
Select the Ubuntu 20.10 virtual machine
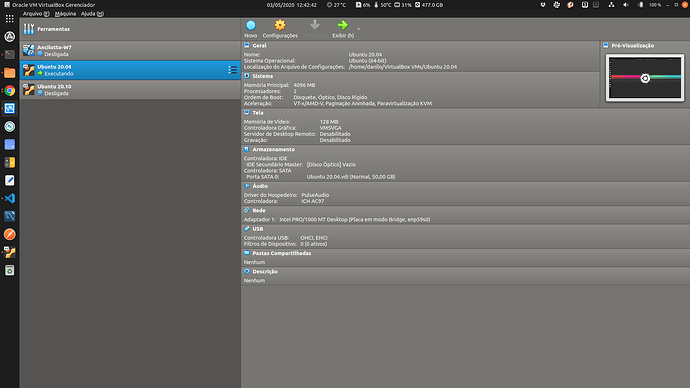[130, 90]
